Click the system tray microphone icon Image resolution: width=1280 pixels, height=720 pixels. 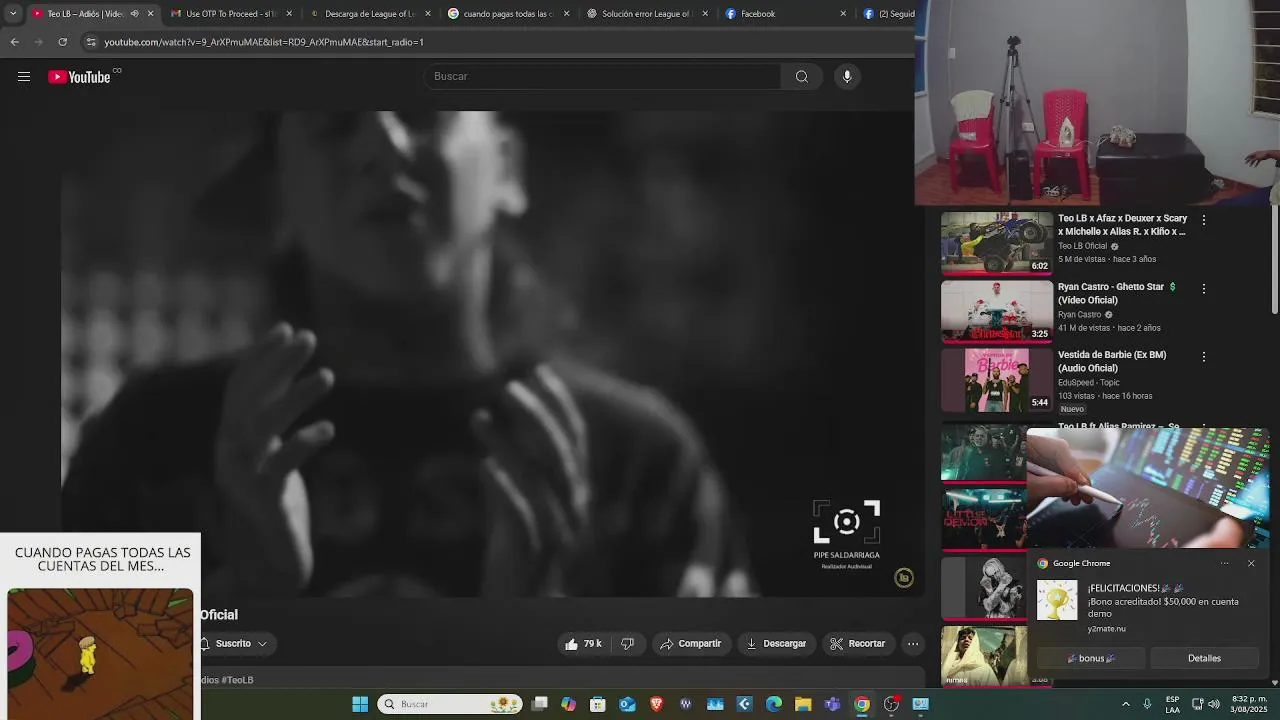(1147, 704)
